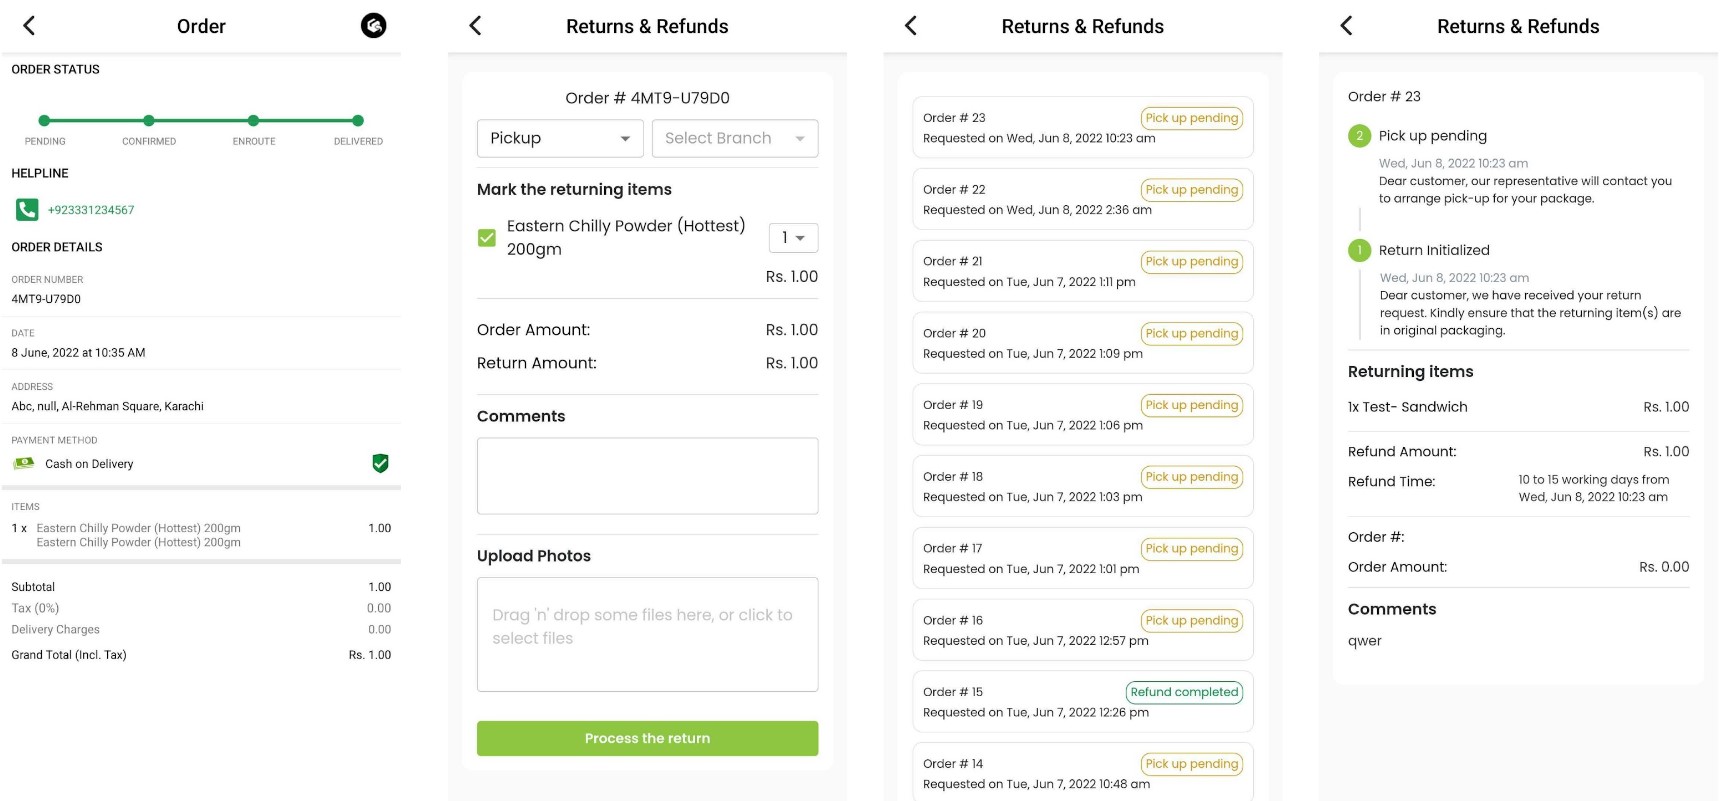Call the helpline number +923331234567

pyautogui.click(x=91, y=210)
